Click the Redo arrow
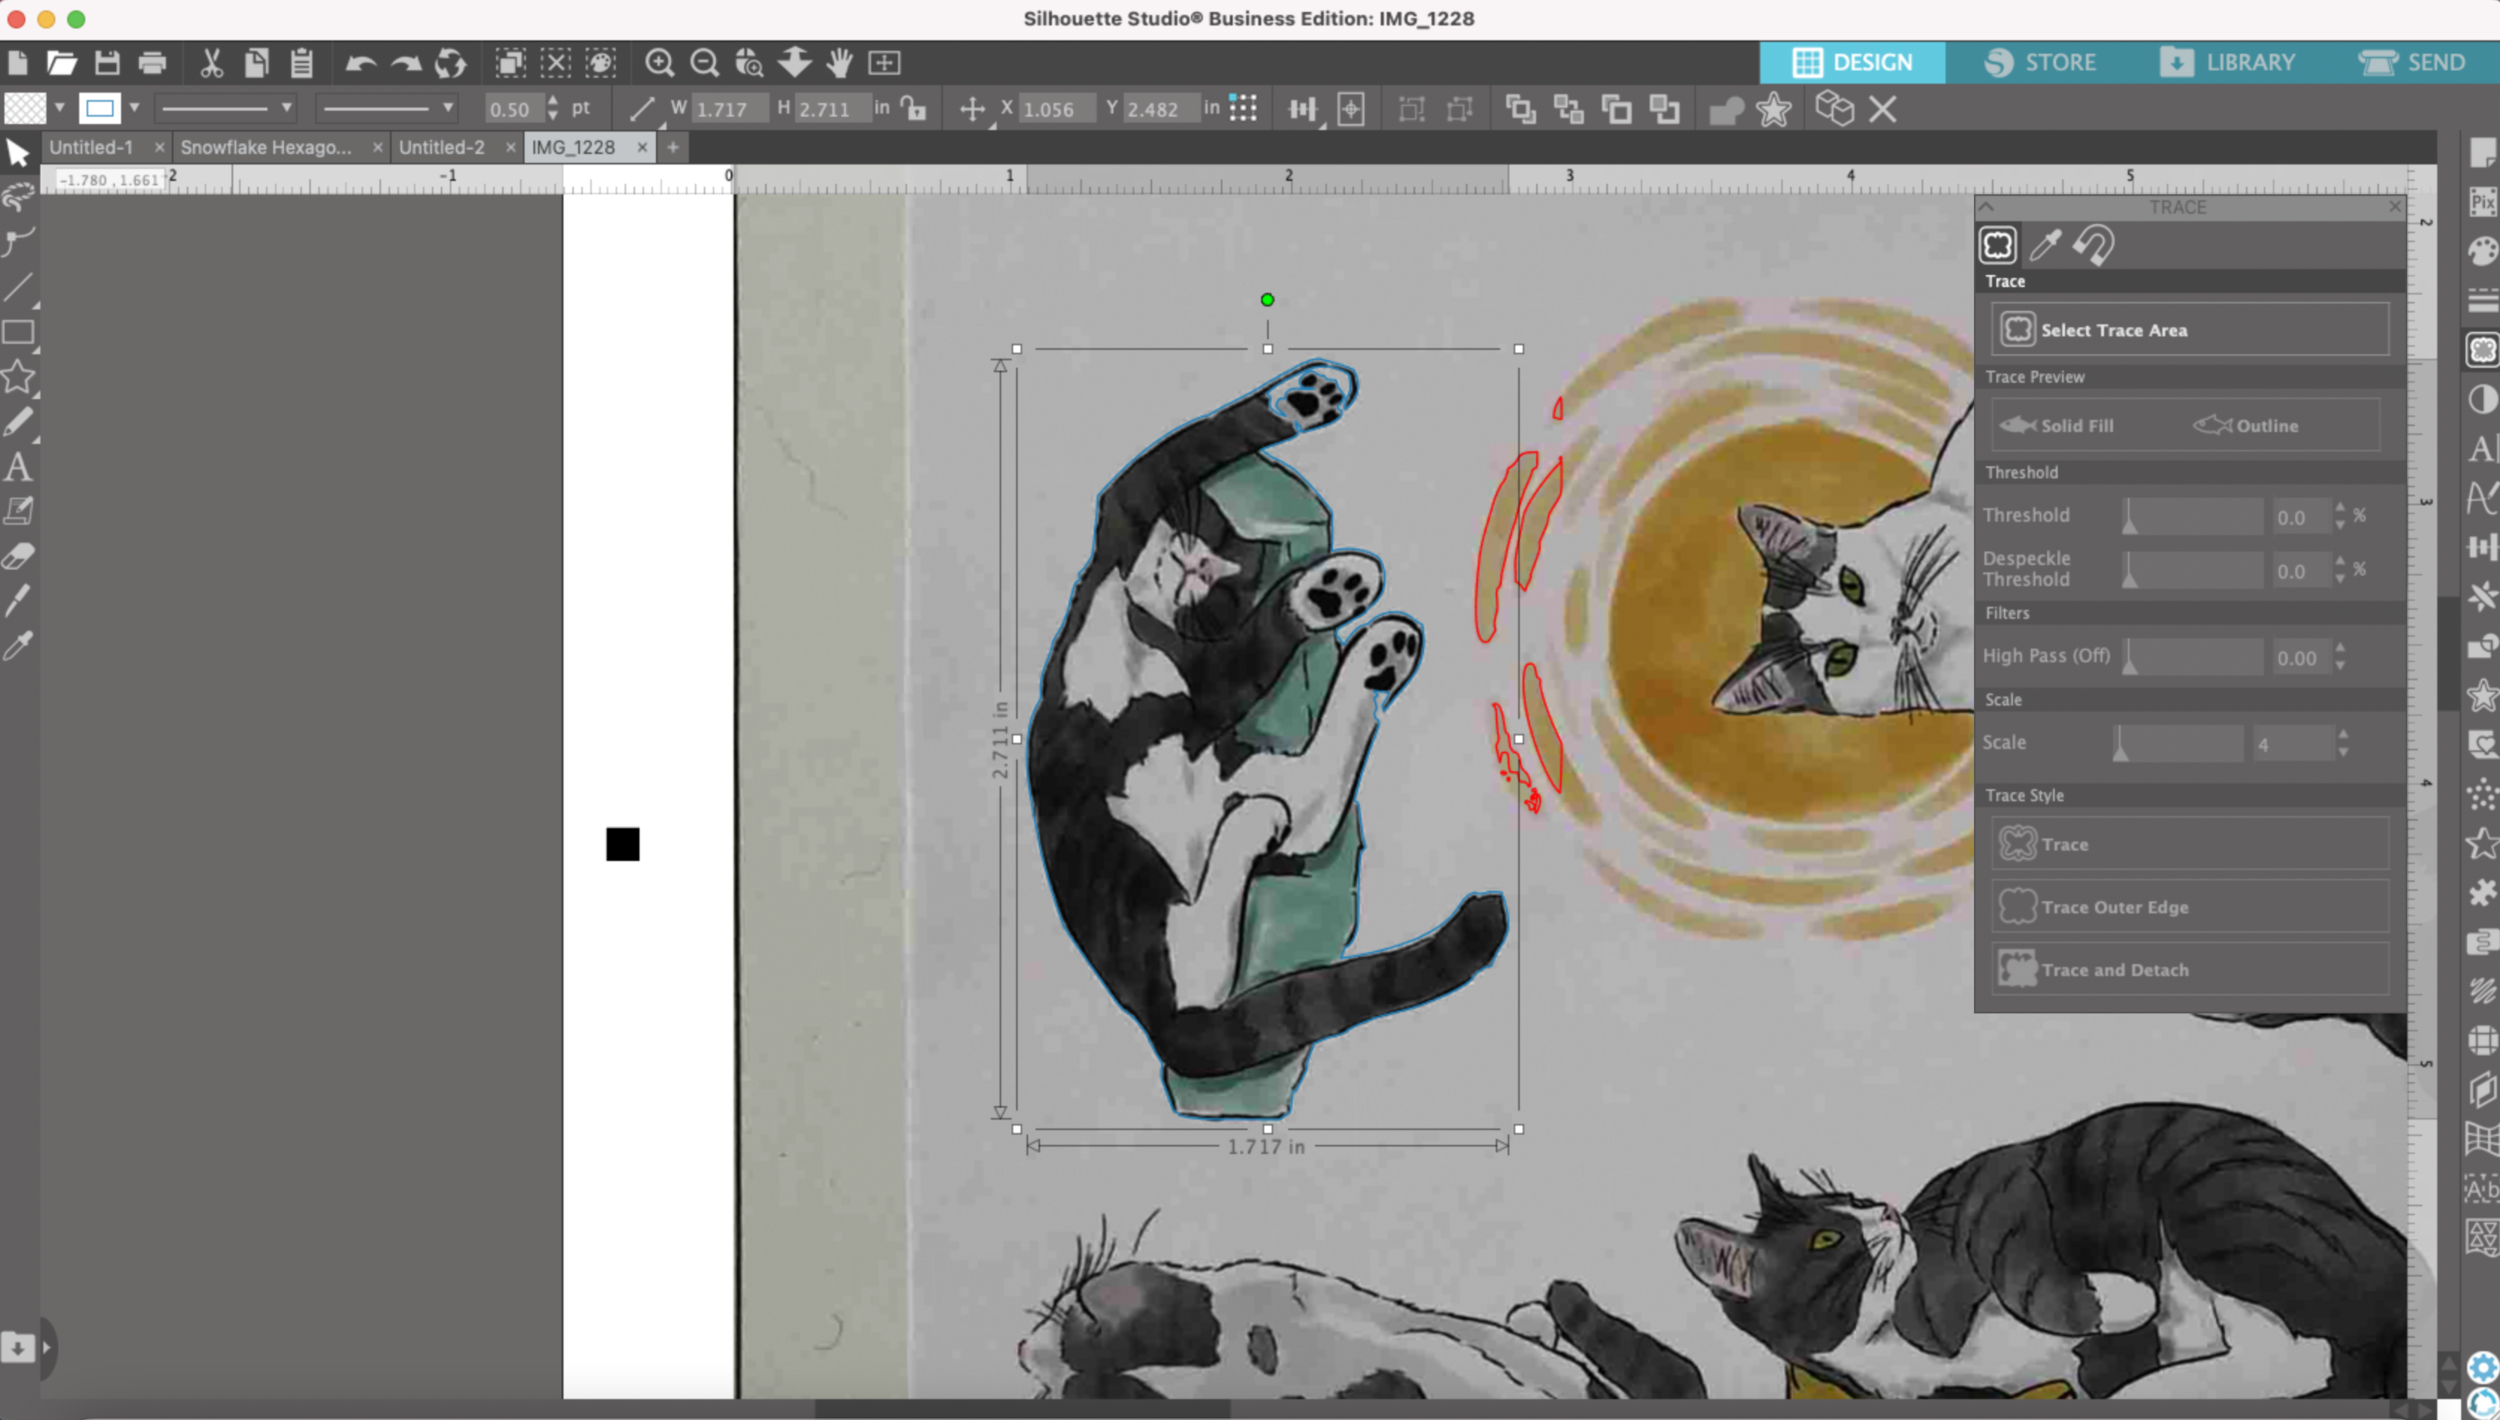This screenshot has height=1420, width=2500. (405, 64)
